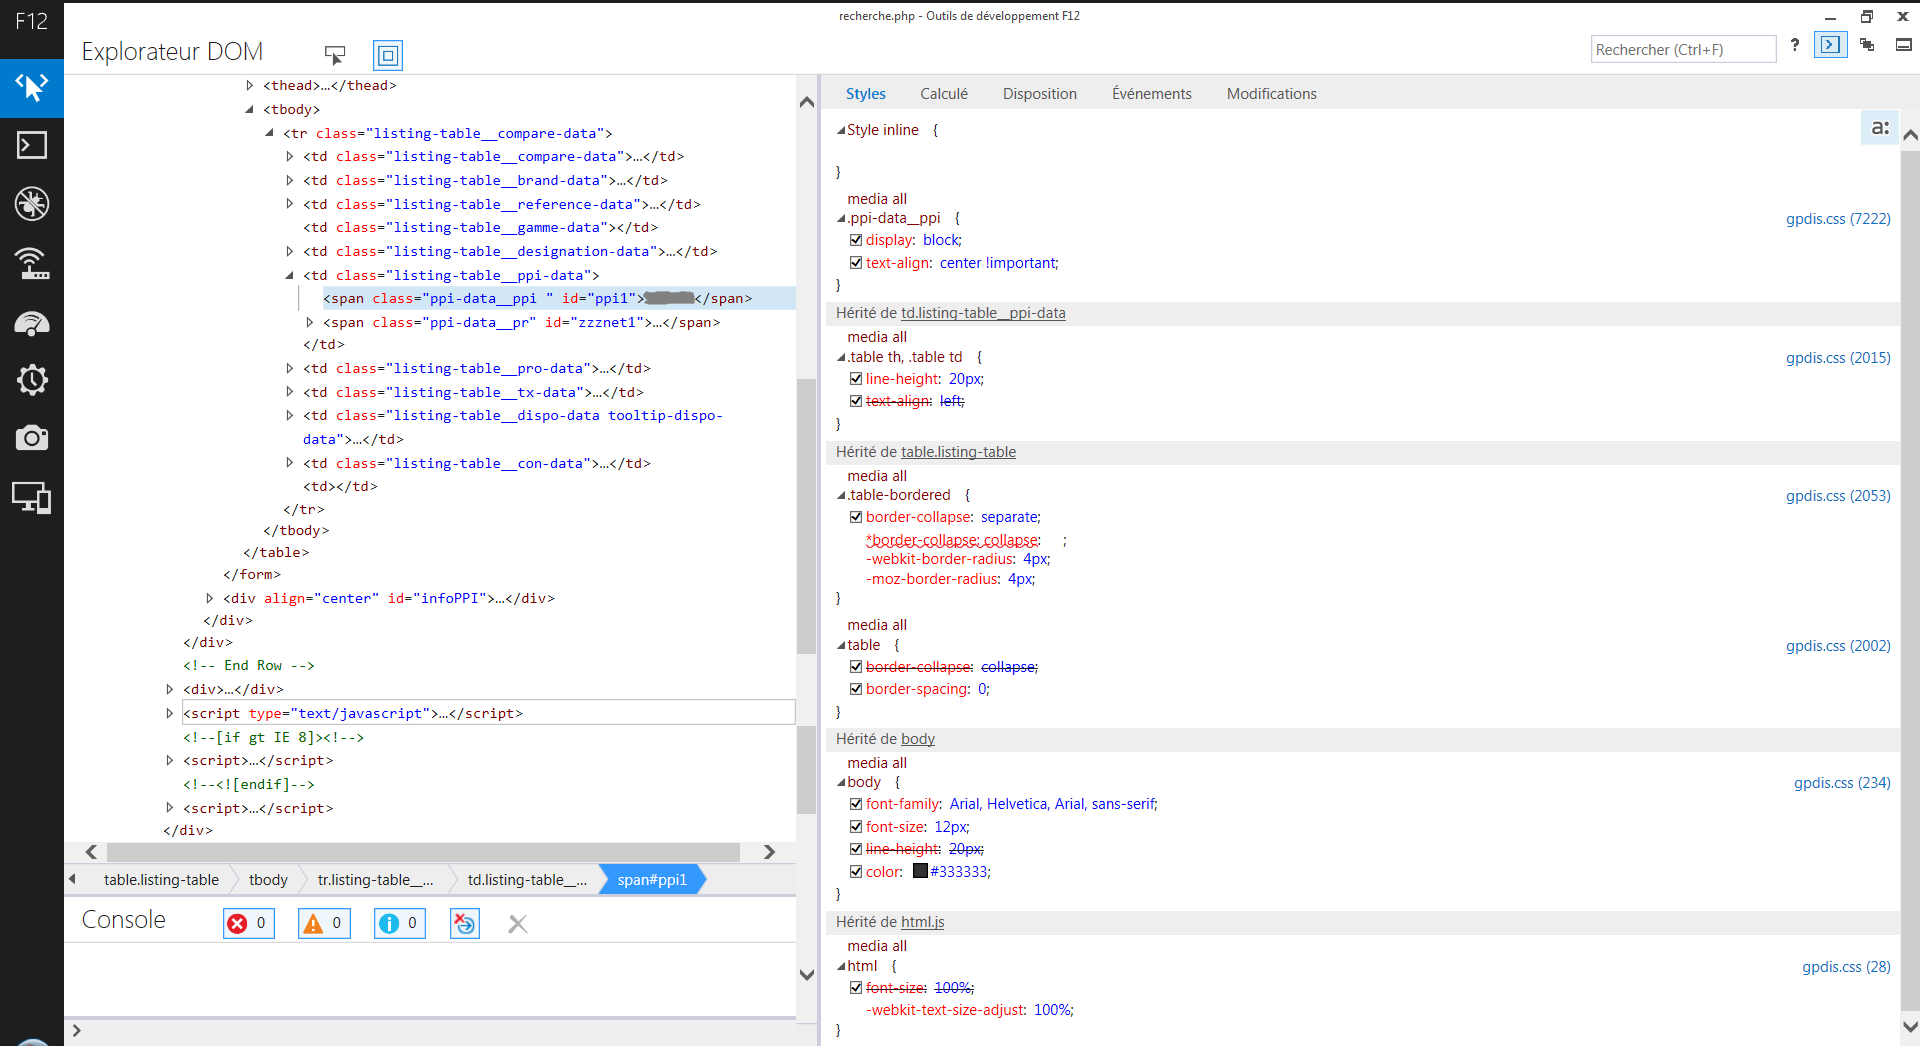Switch to the Styles tab
The height and width of the screenshot is (1046, 1920).
(x=866, y=94)
